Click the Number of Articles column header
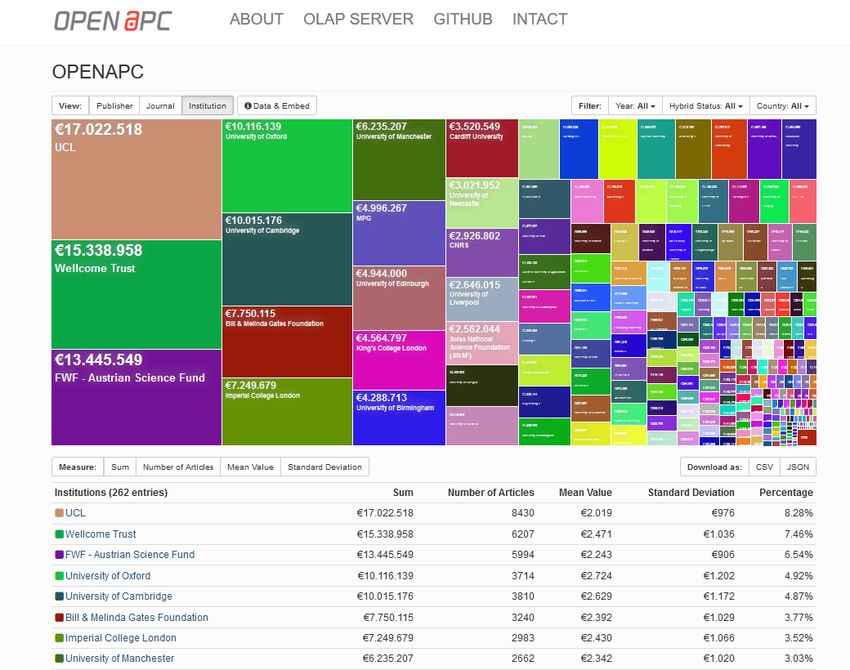850x670 pixels. (491, 492)
